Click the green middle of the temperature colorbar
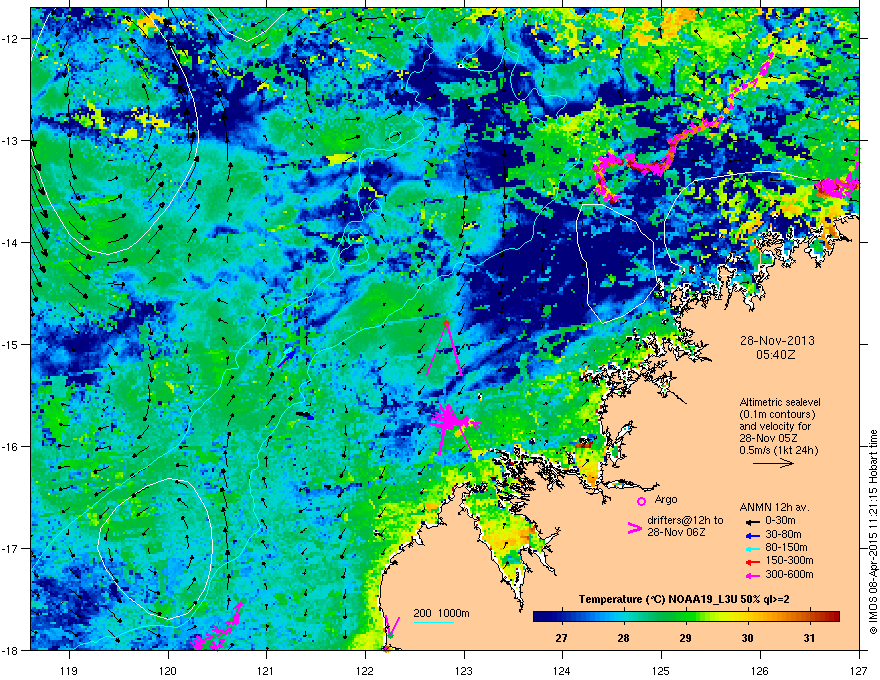Viewport: 880px width, 680px height. coord(686,617)
